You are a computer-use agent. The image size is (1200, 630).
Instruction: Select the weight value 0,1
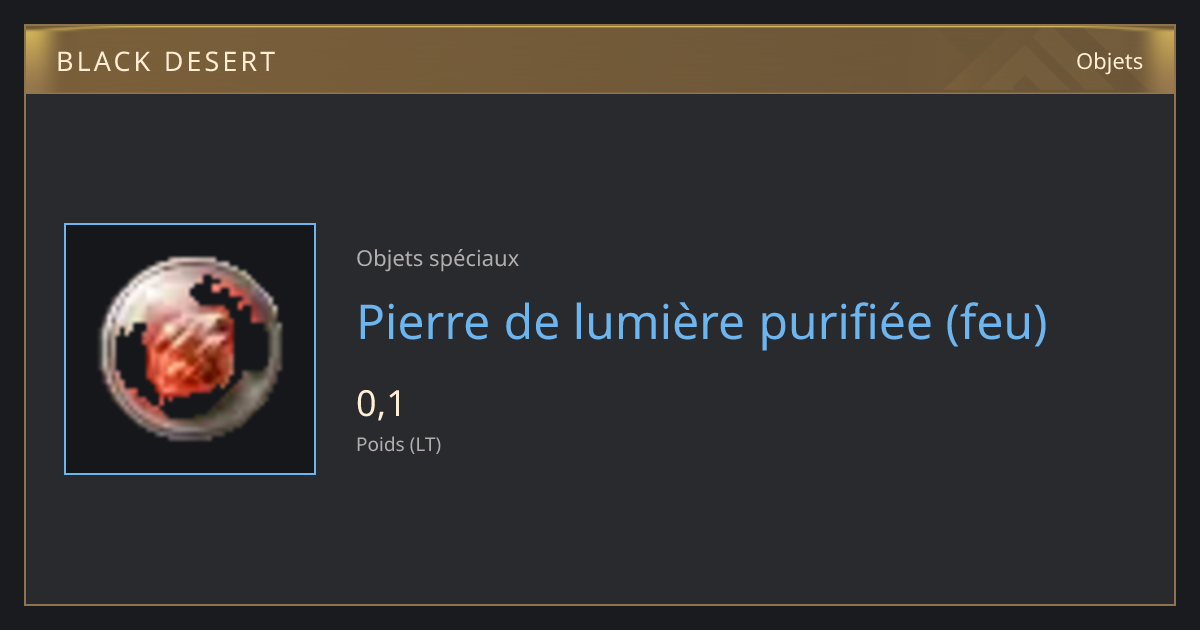tap(380, 403)
